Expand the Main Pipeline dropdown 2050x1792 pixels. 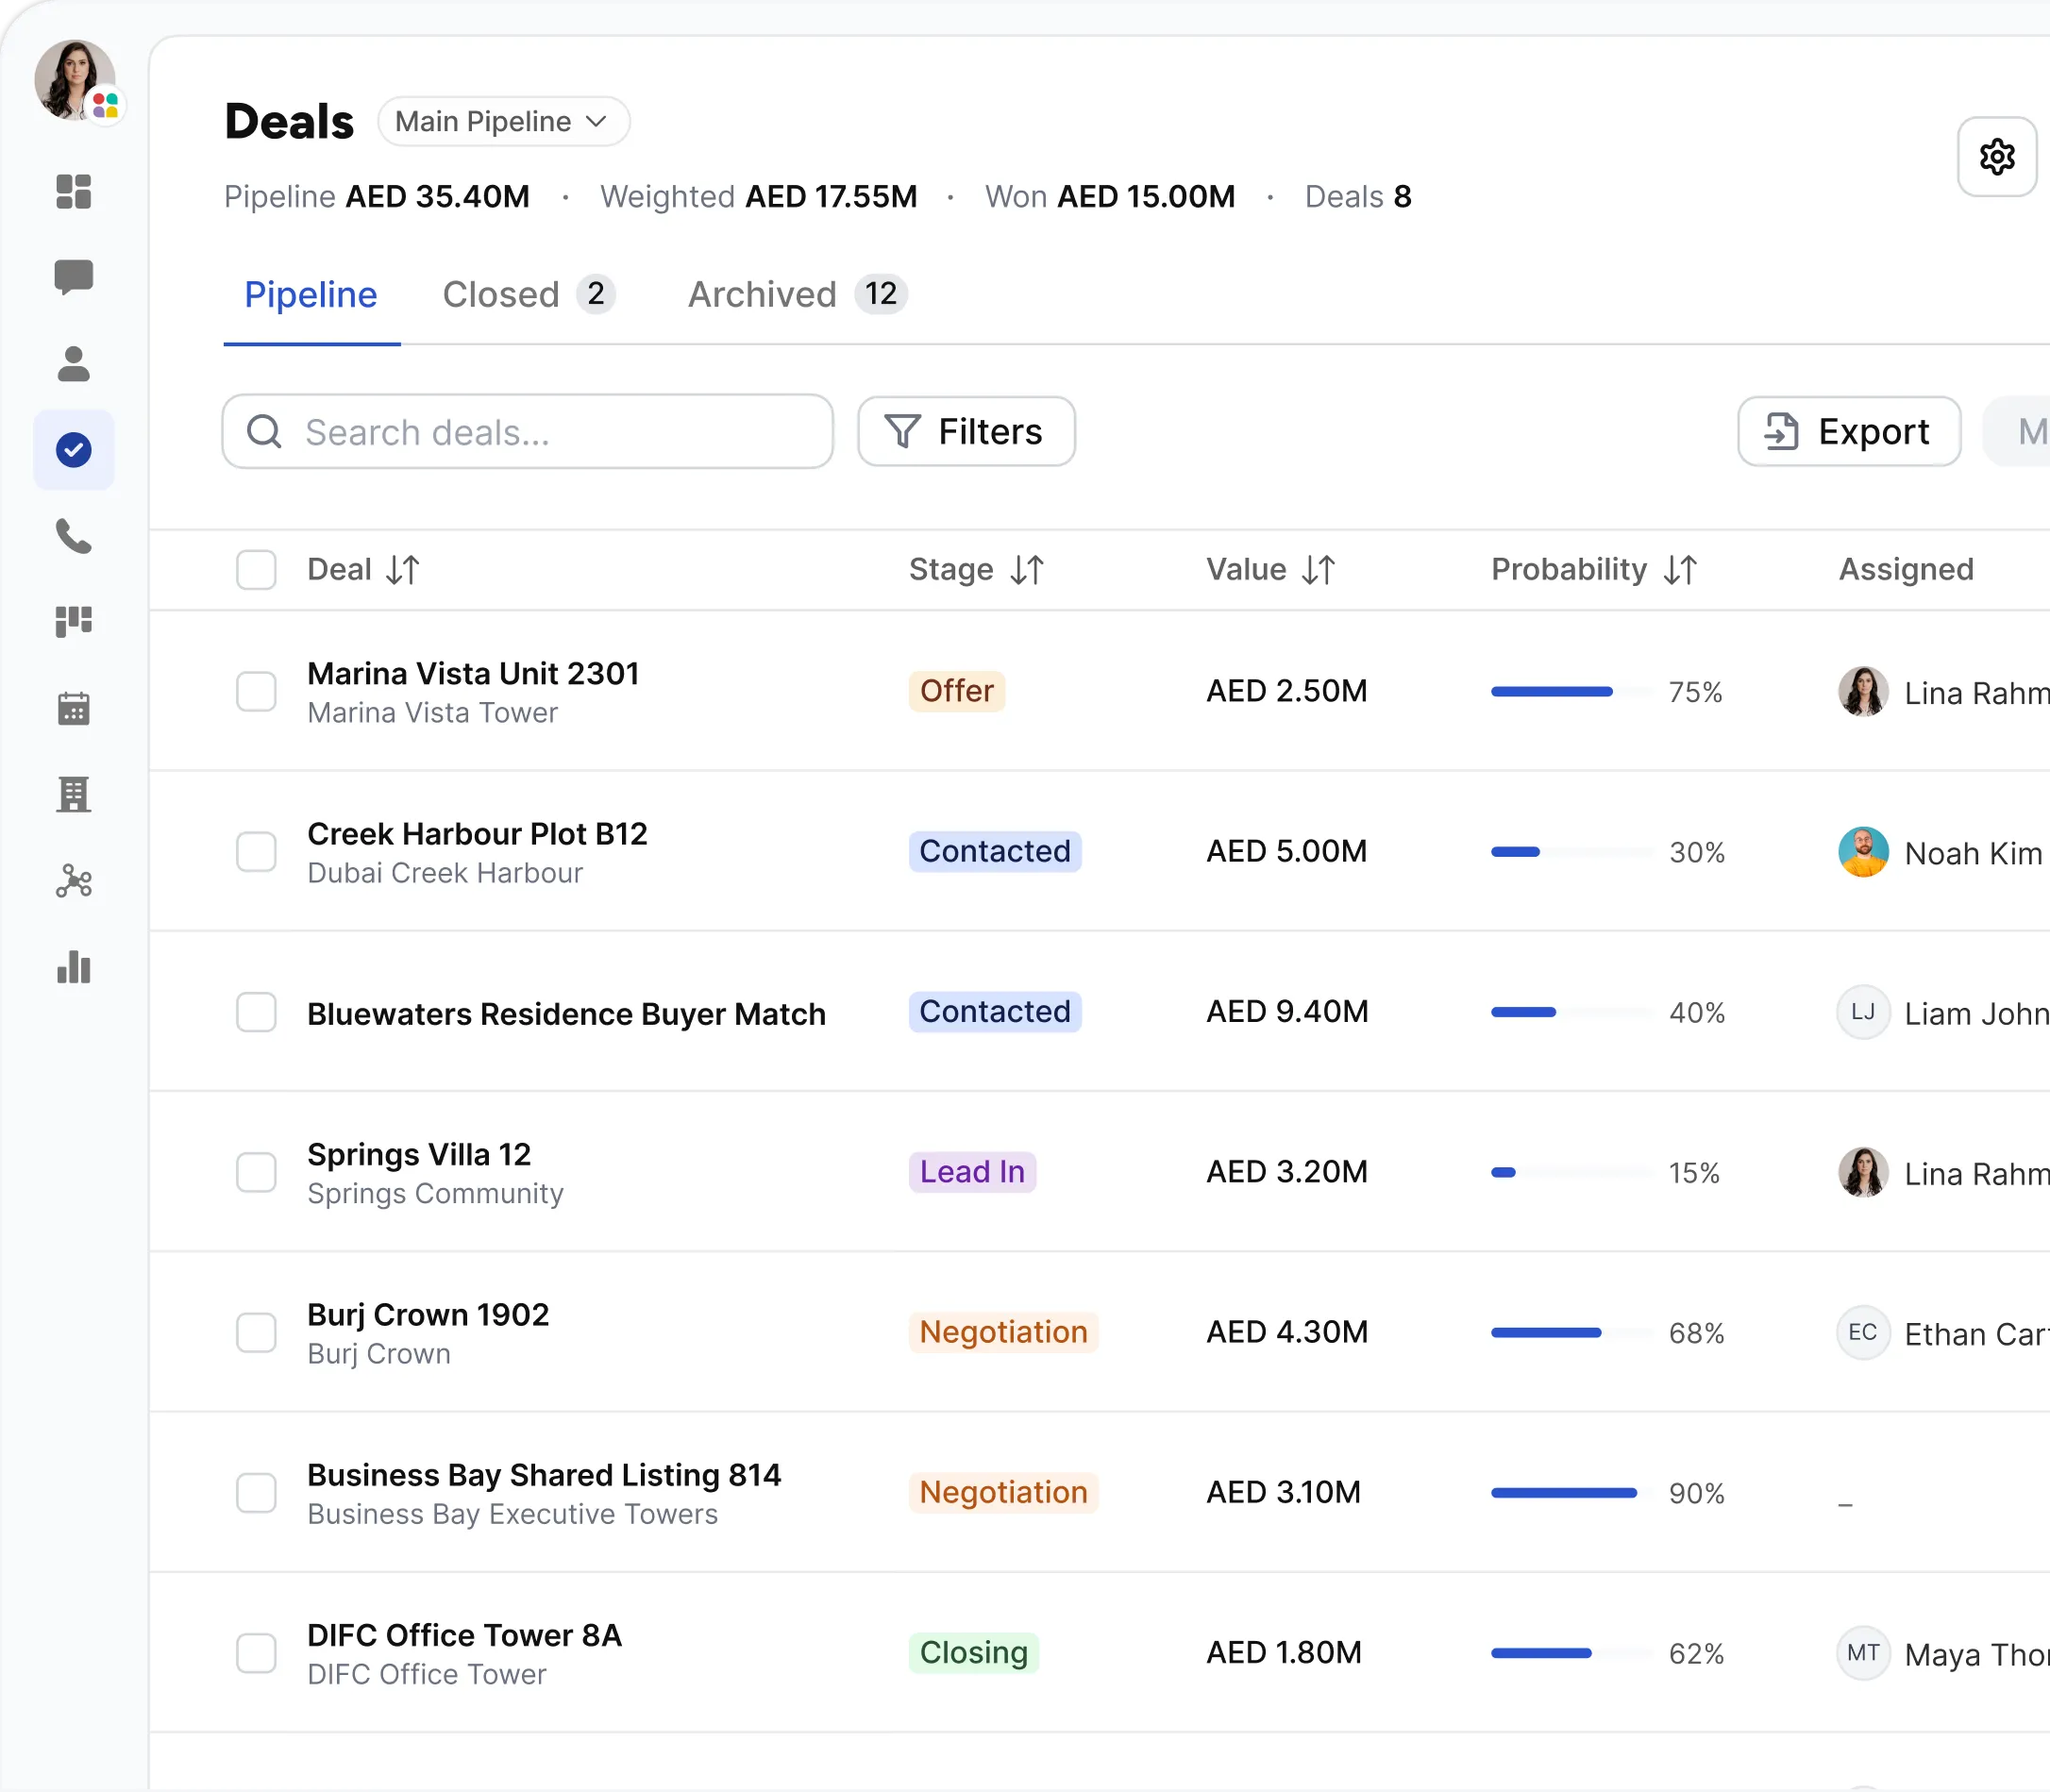pos(503,122)
